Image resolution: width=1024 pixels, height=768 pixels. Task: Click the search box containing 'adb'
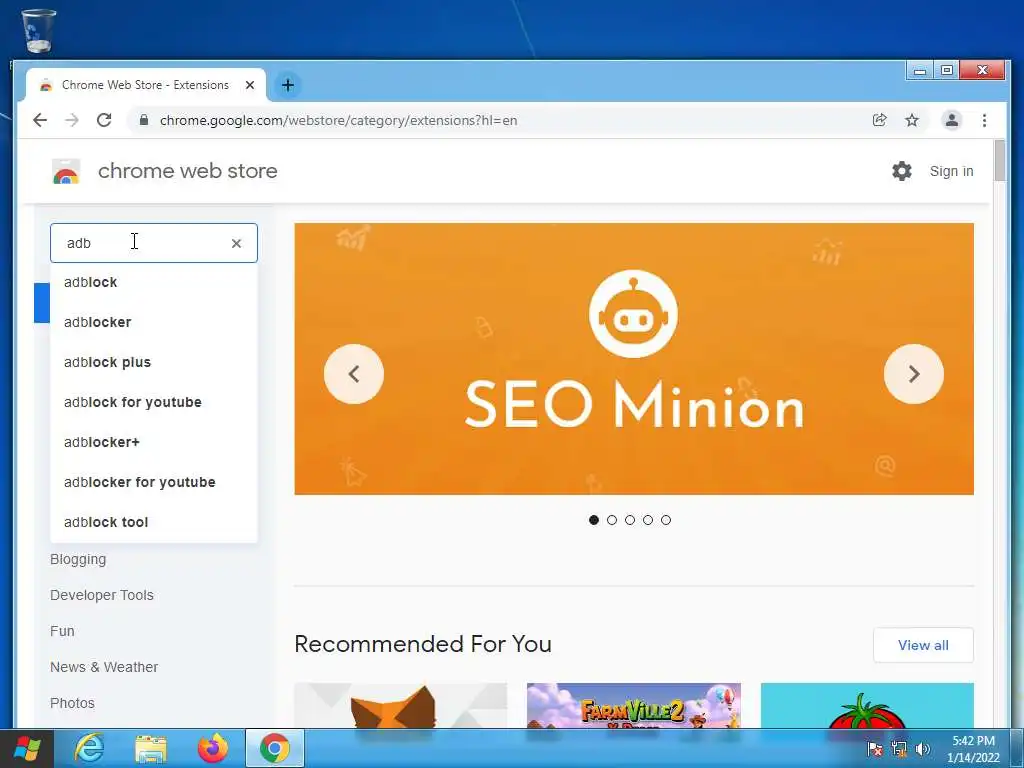153,243
